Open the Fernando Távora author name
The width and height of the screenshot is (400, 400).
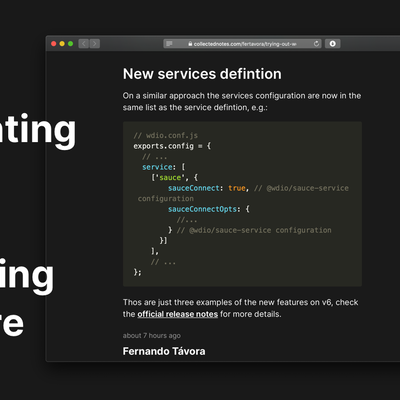pyautogui.click(x=164, y=351)
